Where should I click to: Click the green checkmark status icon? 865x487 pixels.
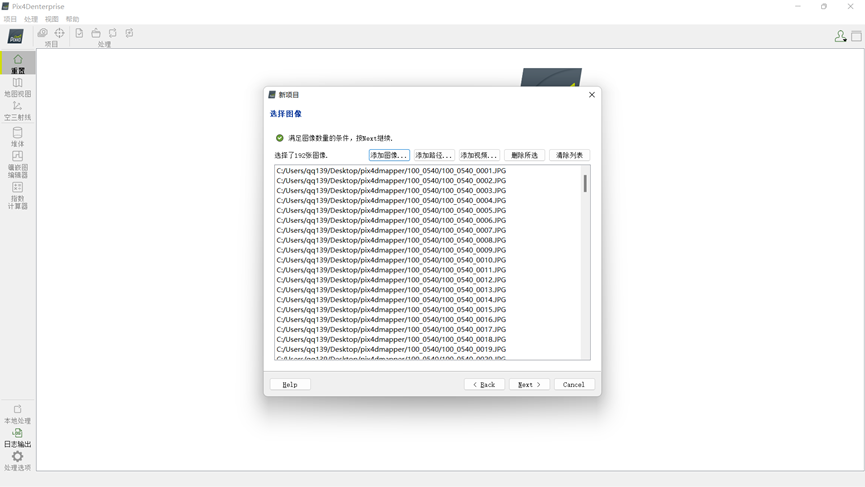tap(280, 138)
